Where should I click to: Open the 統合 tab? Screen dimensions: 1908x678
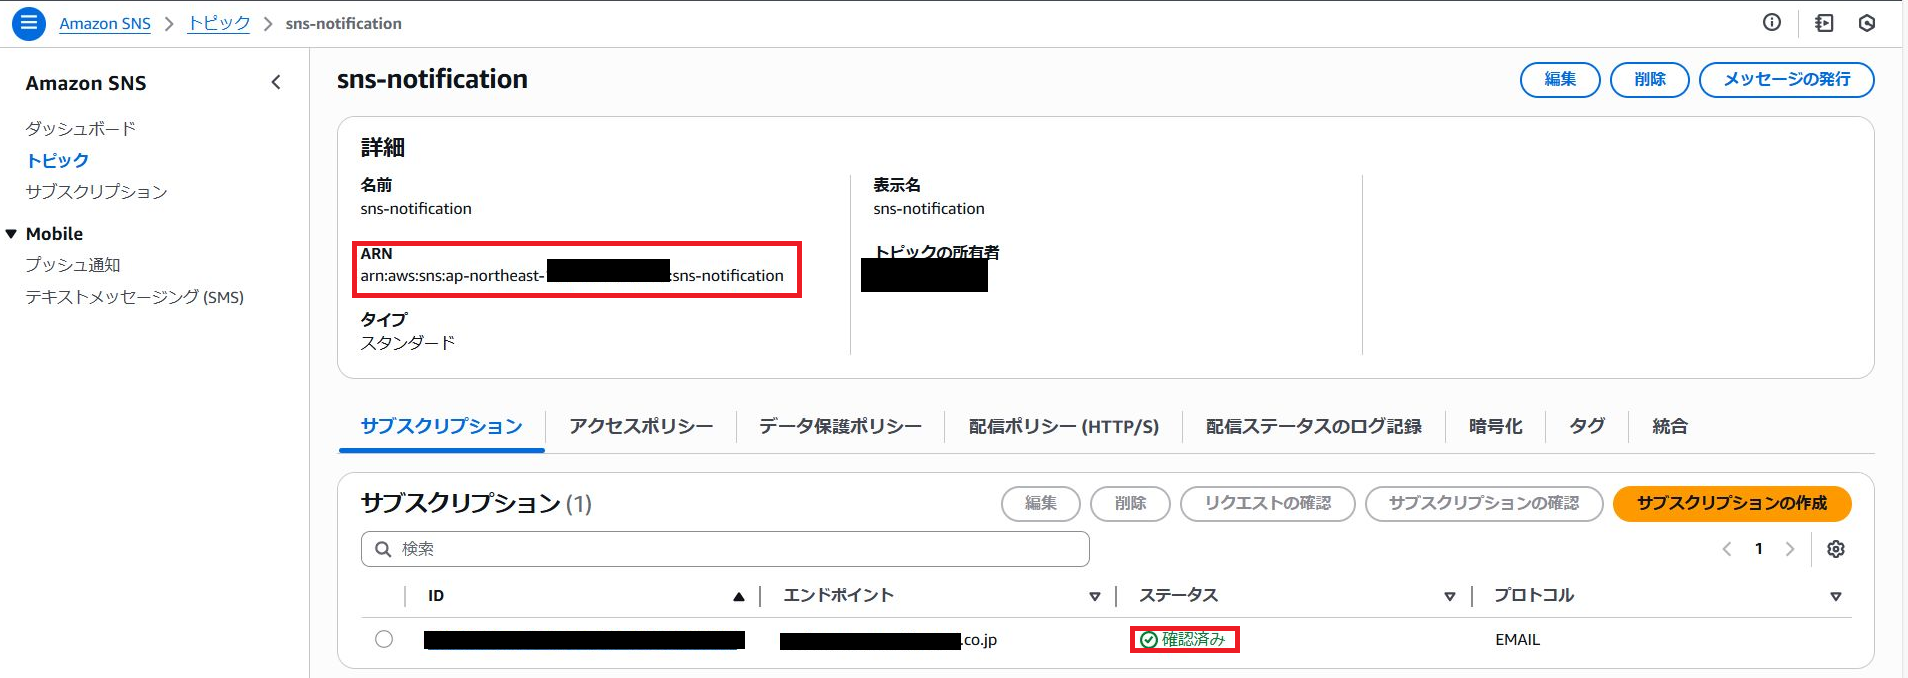click(1670, 427)
